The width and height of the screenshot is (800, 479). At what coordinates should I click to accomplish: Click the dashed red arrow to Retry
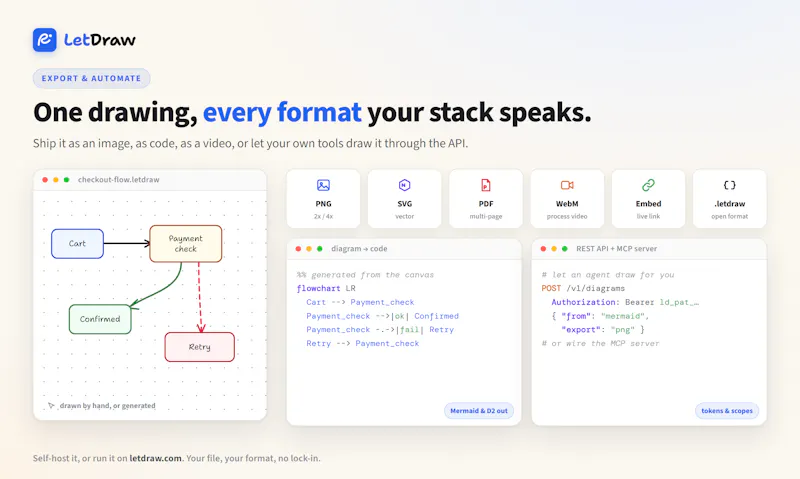point(200,297)
